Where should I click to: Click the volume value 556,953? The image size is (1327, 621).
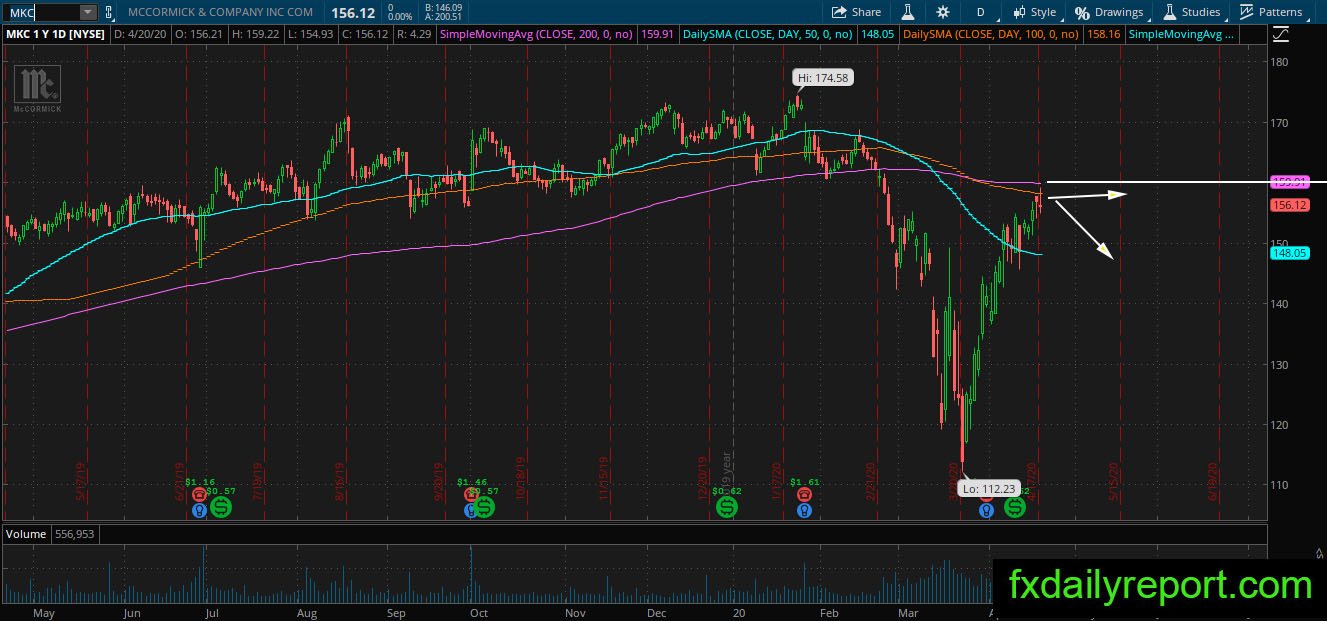(75, 534)
